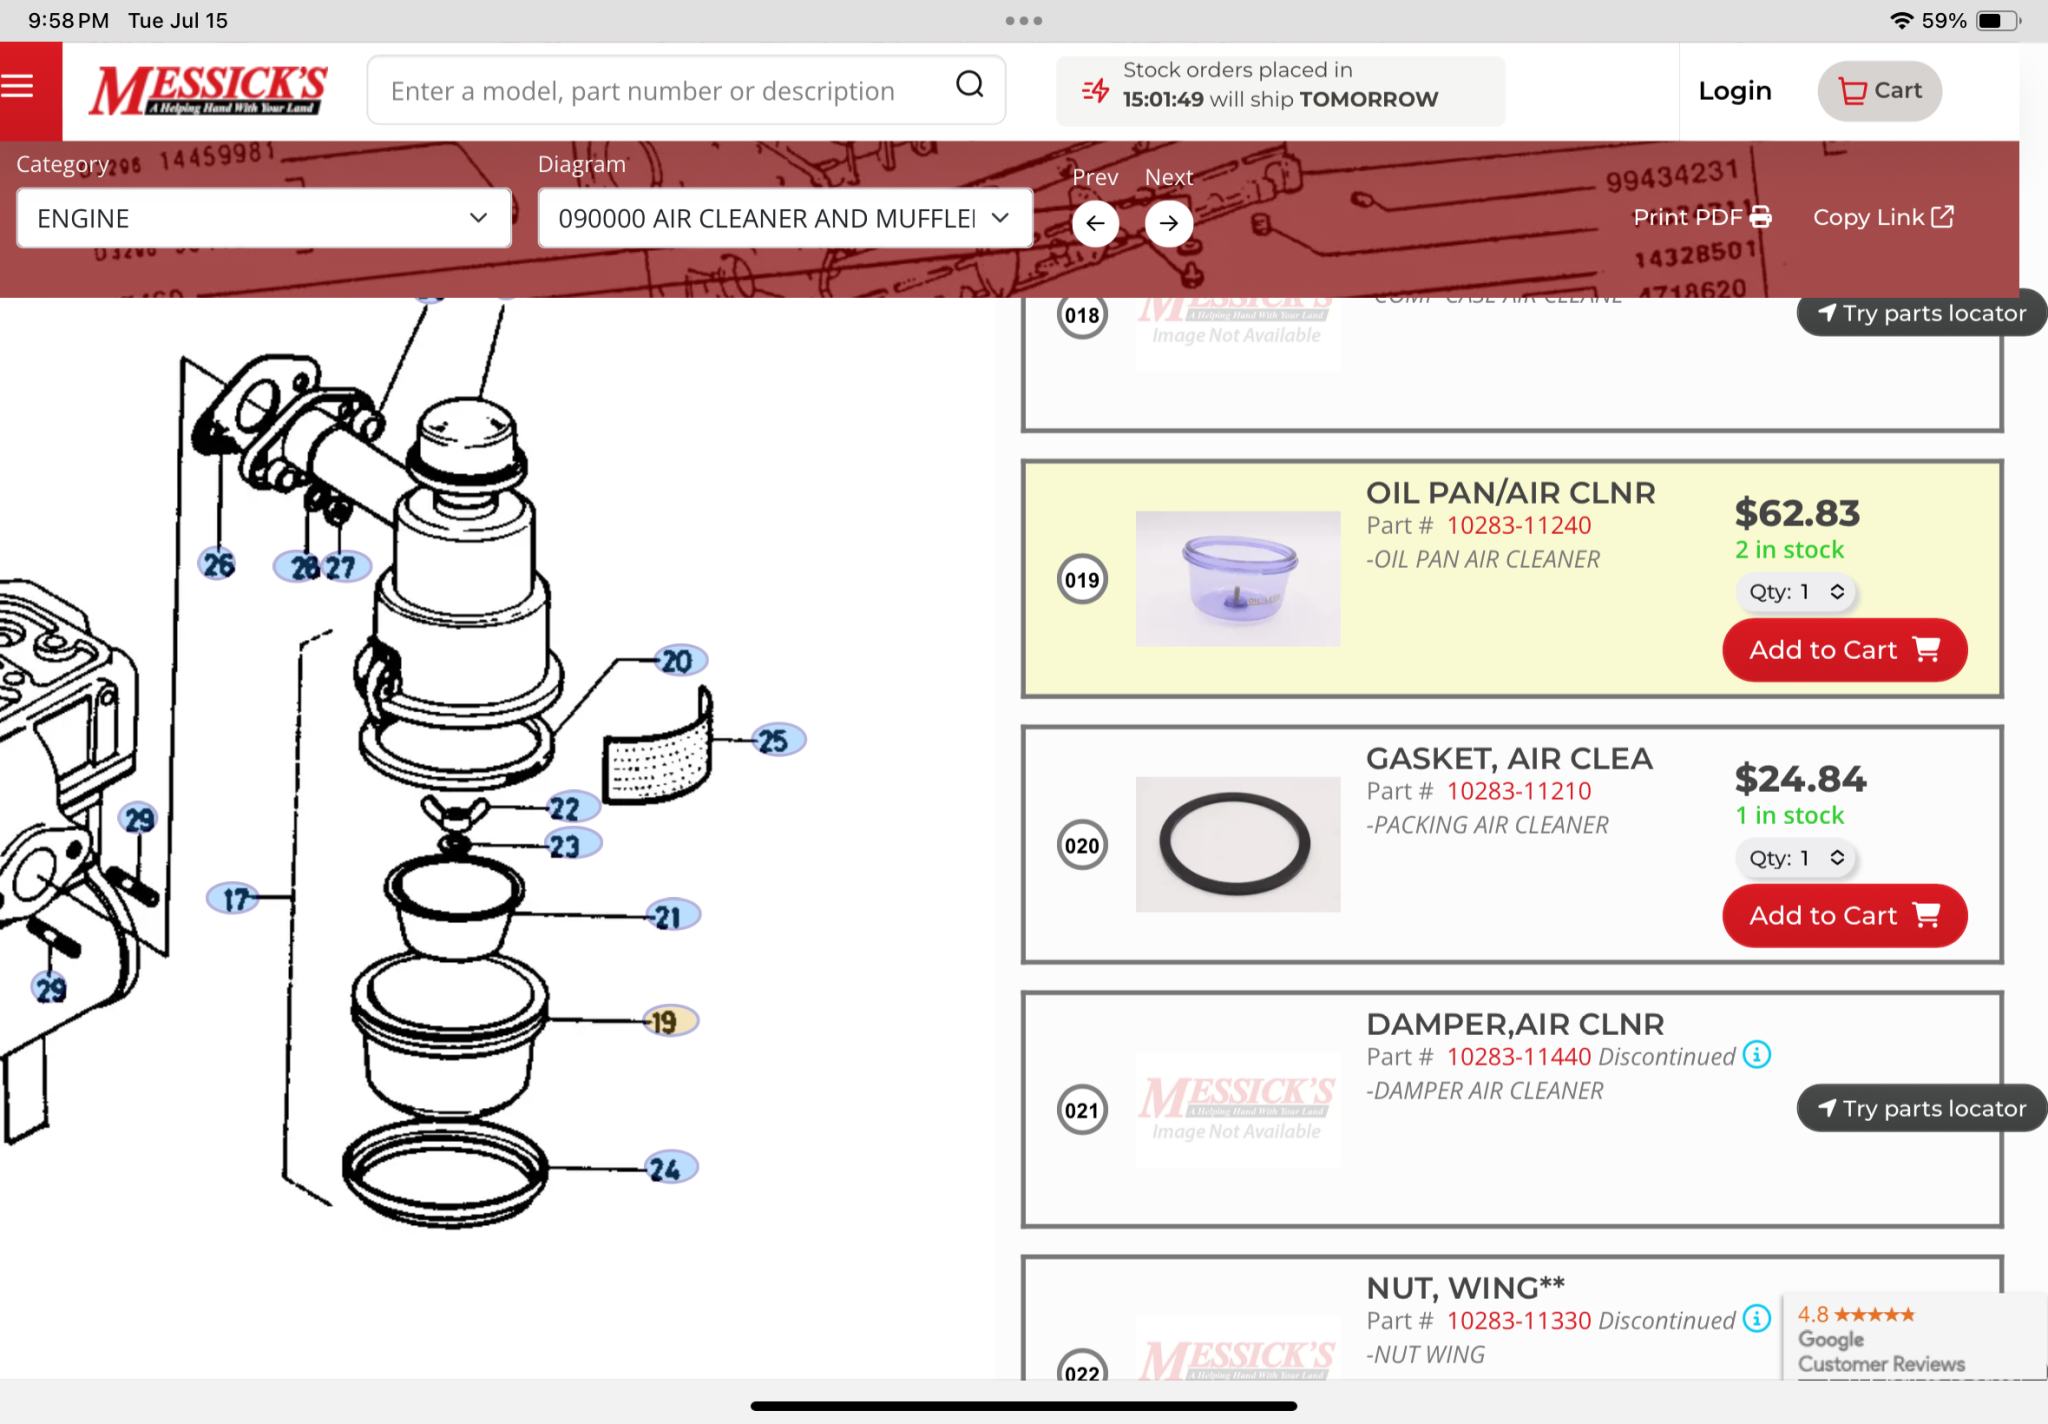Click the $24.84 price
The height and width of the screenshot is (1424, 2048).
point(1800,779)
